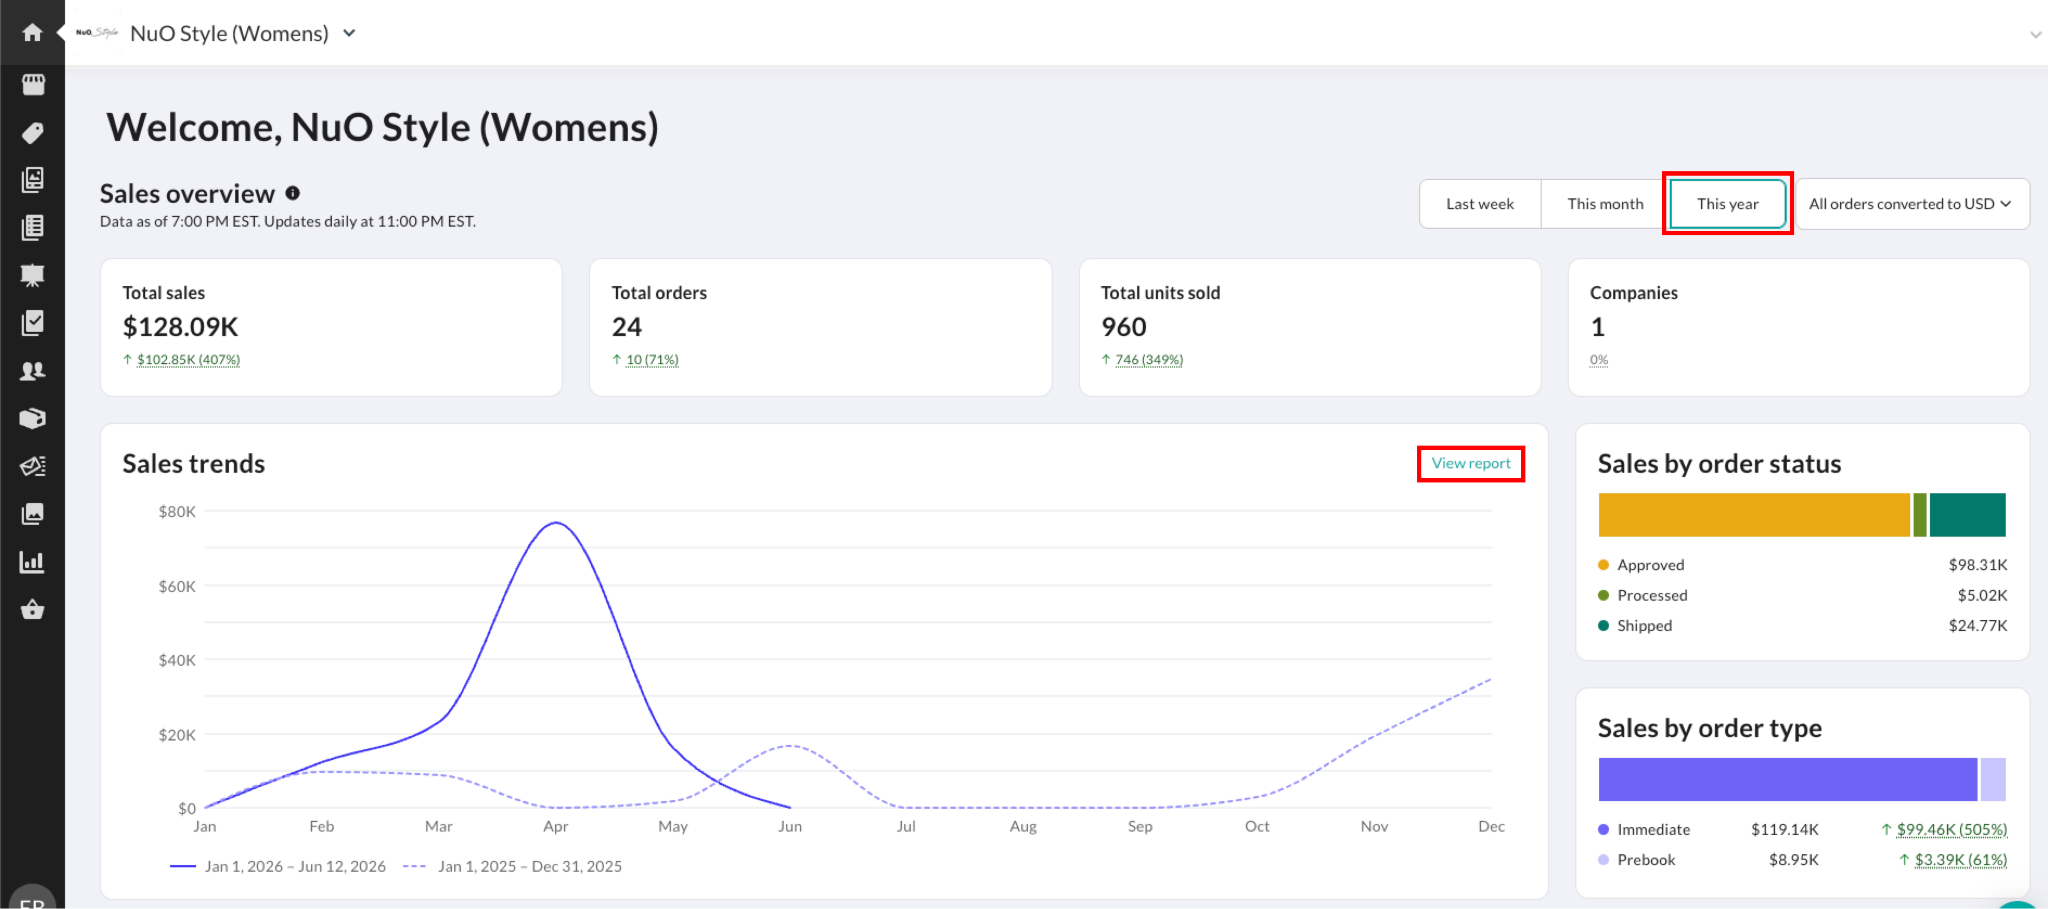Click the Total orders value 24
This screenshot has width=2048, height=909.
(x=627, y=327)
